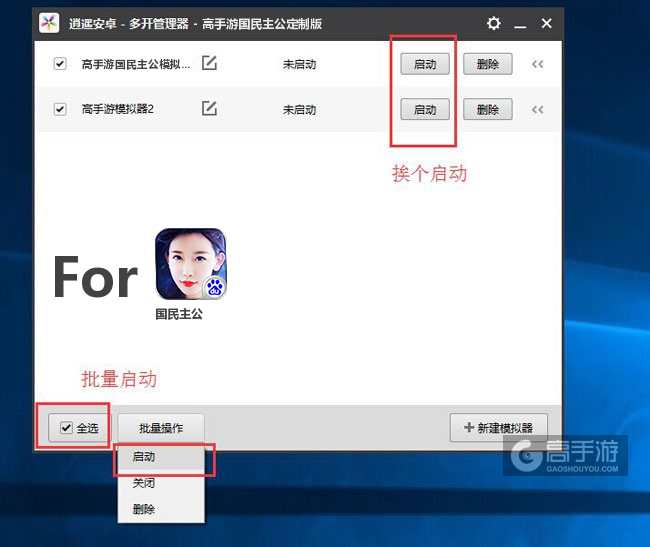This screenshot has height=547, width=650.
Task: Edit name of 高手游国民主公模拟 emulator
Action: click(209, 63)
